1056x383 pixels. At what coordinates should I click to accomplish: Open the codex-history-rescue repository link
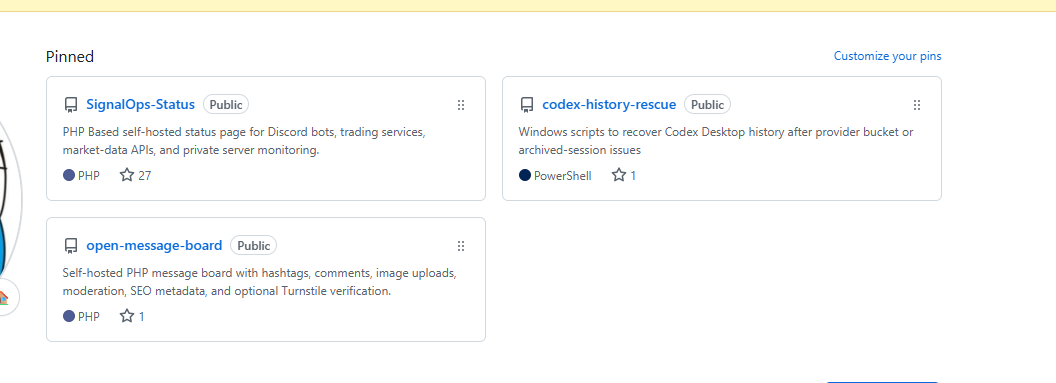(609, 104)
